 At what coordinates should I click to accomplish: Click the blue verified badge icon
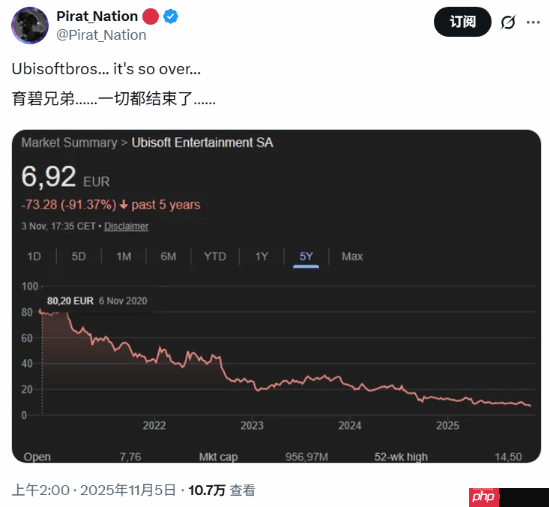click(171, 16)
